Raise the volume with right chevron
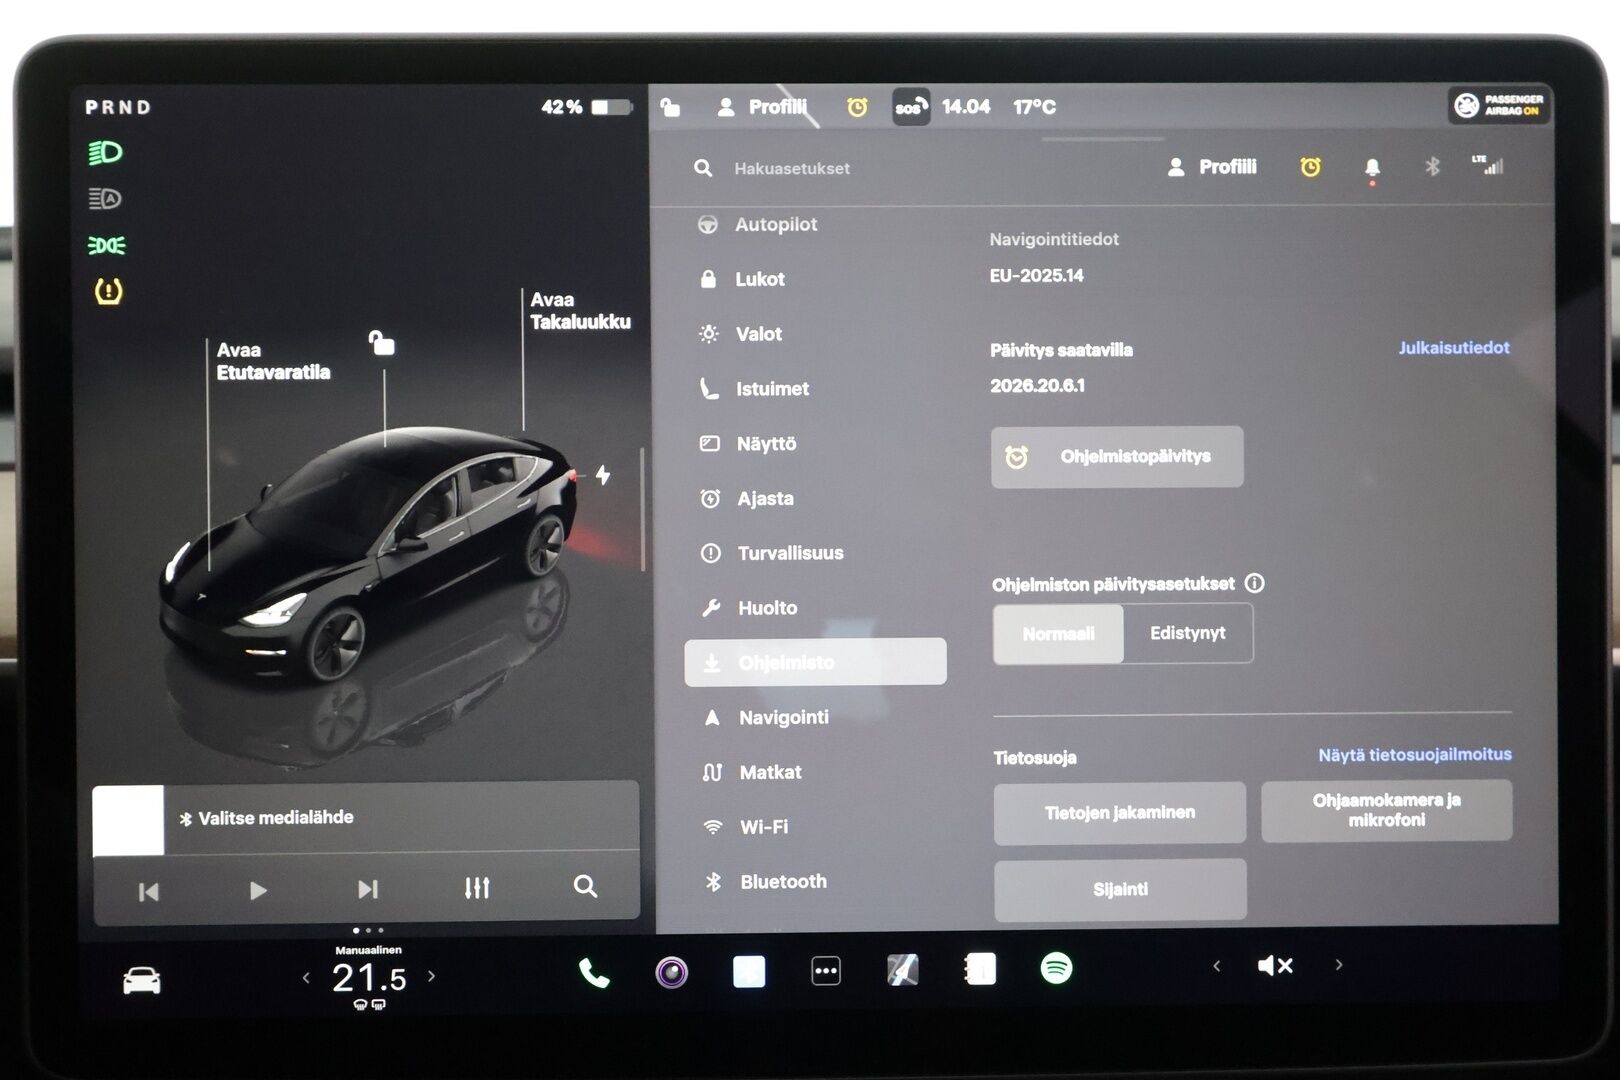 (x=1339, y=965)
